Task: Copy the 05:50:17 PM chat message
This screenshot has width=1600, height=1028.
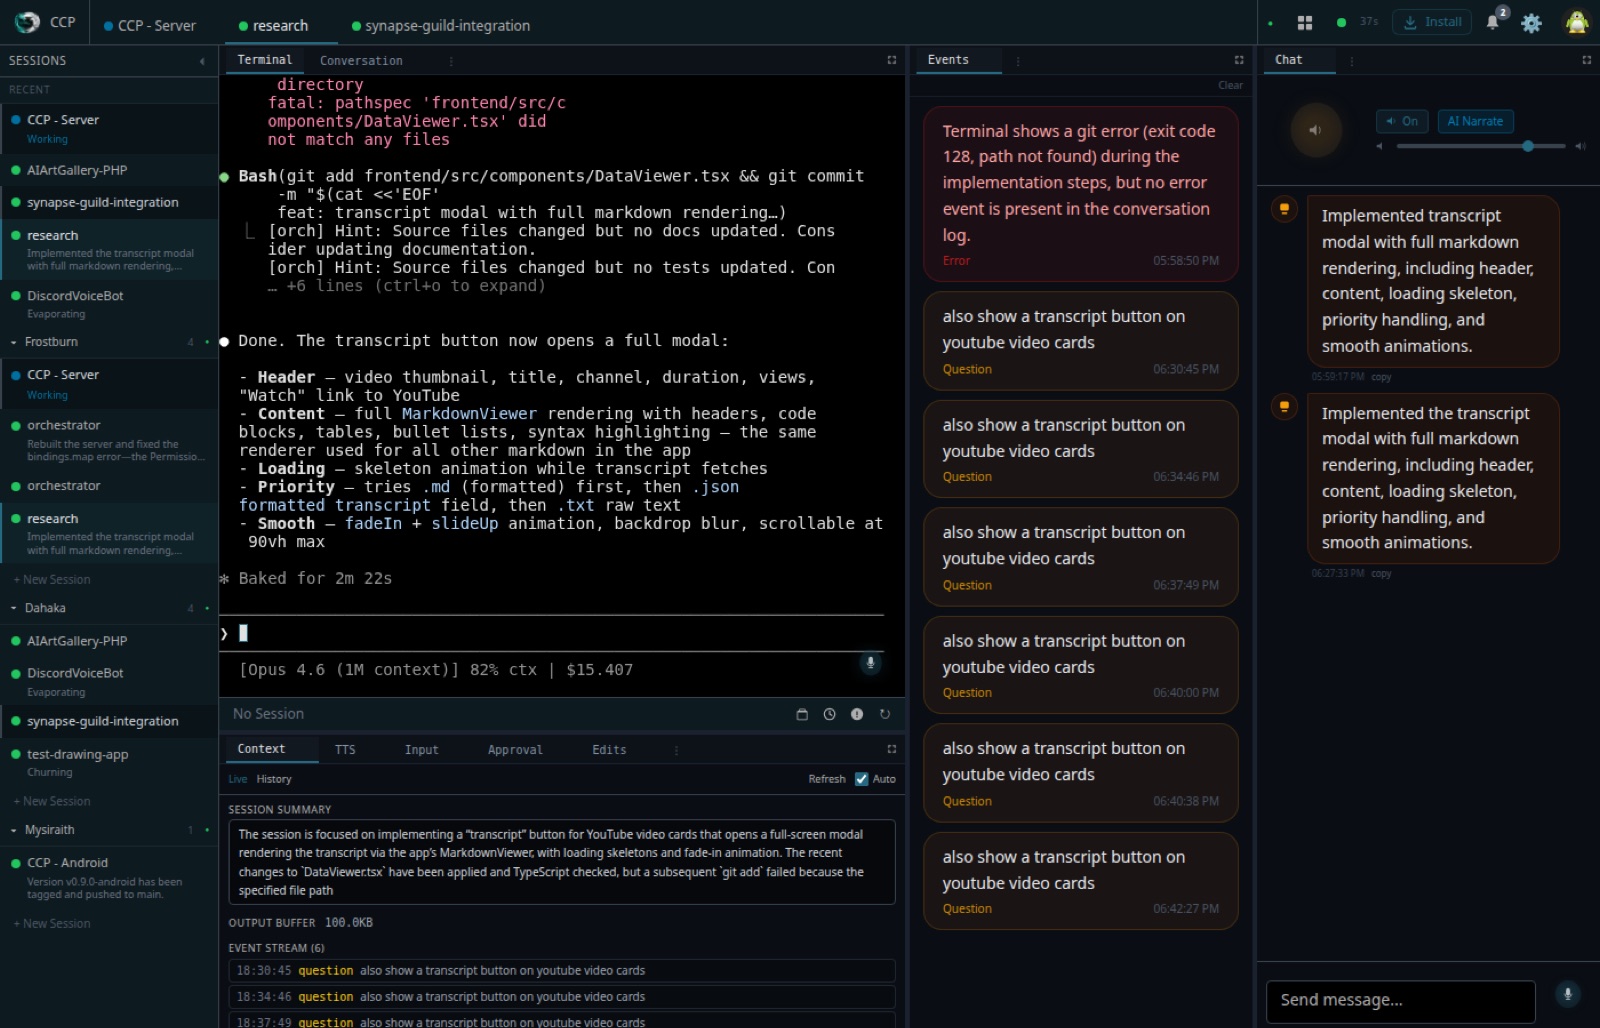Action: (x=1381, y=377)
